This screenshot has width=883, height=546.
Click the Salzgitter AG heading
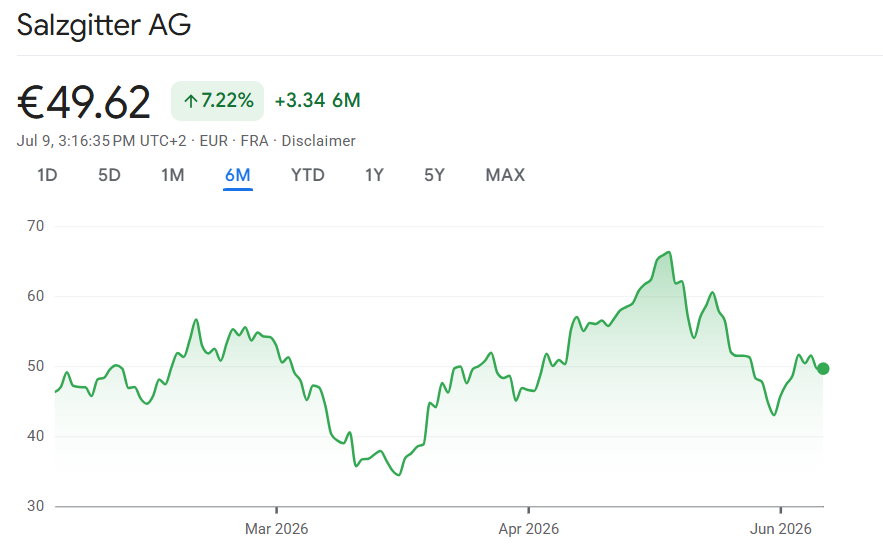(104, 25)
